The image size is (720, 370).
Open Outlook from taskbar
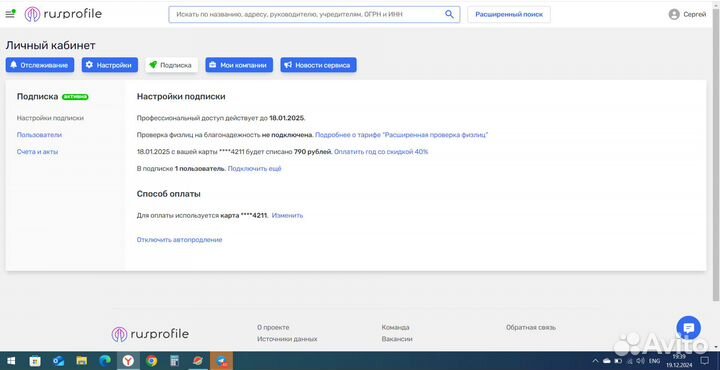pos(58,361)
